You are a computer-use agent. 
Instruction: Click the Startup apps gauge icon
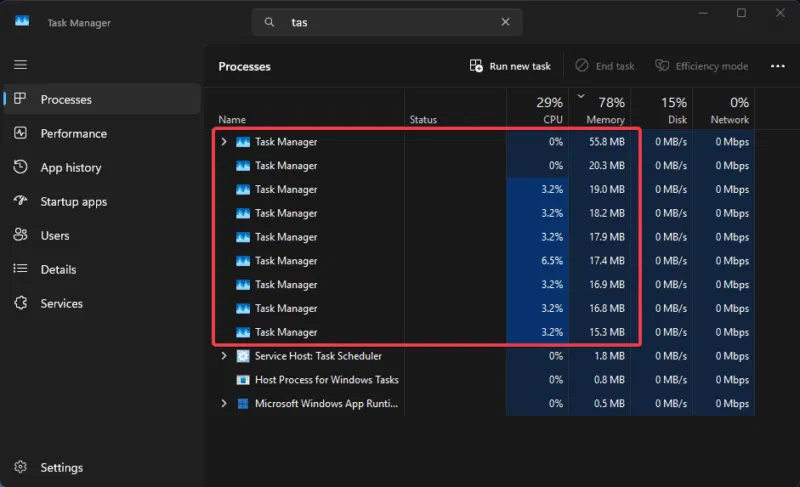[20, 200]
